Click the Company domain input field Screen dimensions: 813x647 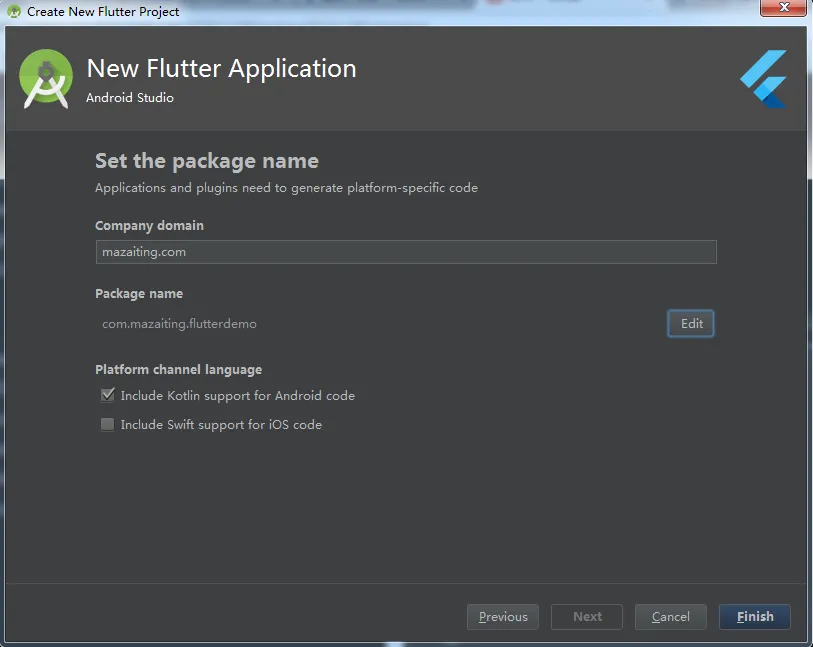(406, 252)
